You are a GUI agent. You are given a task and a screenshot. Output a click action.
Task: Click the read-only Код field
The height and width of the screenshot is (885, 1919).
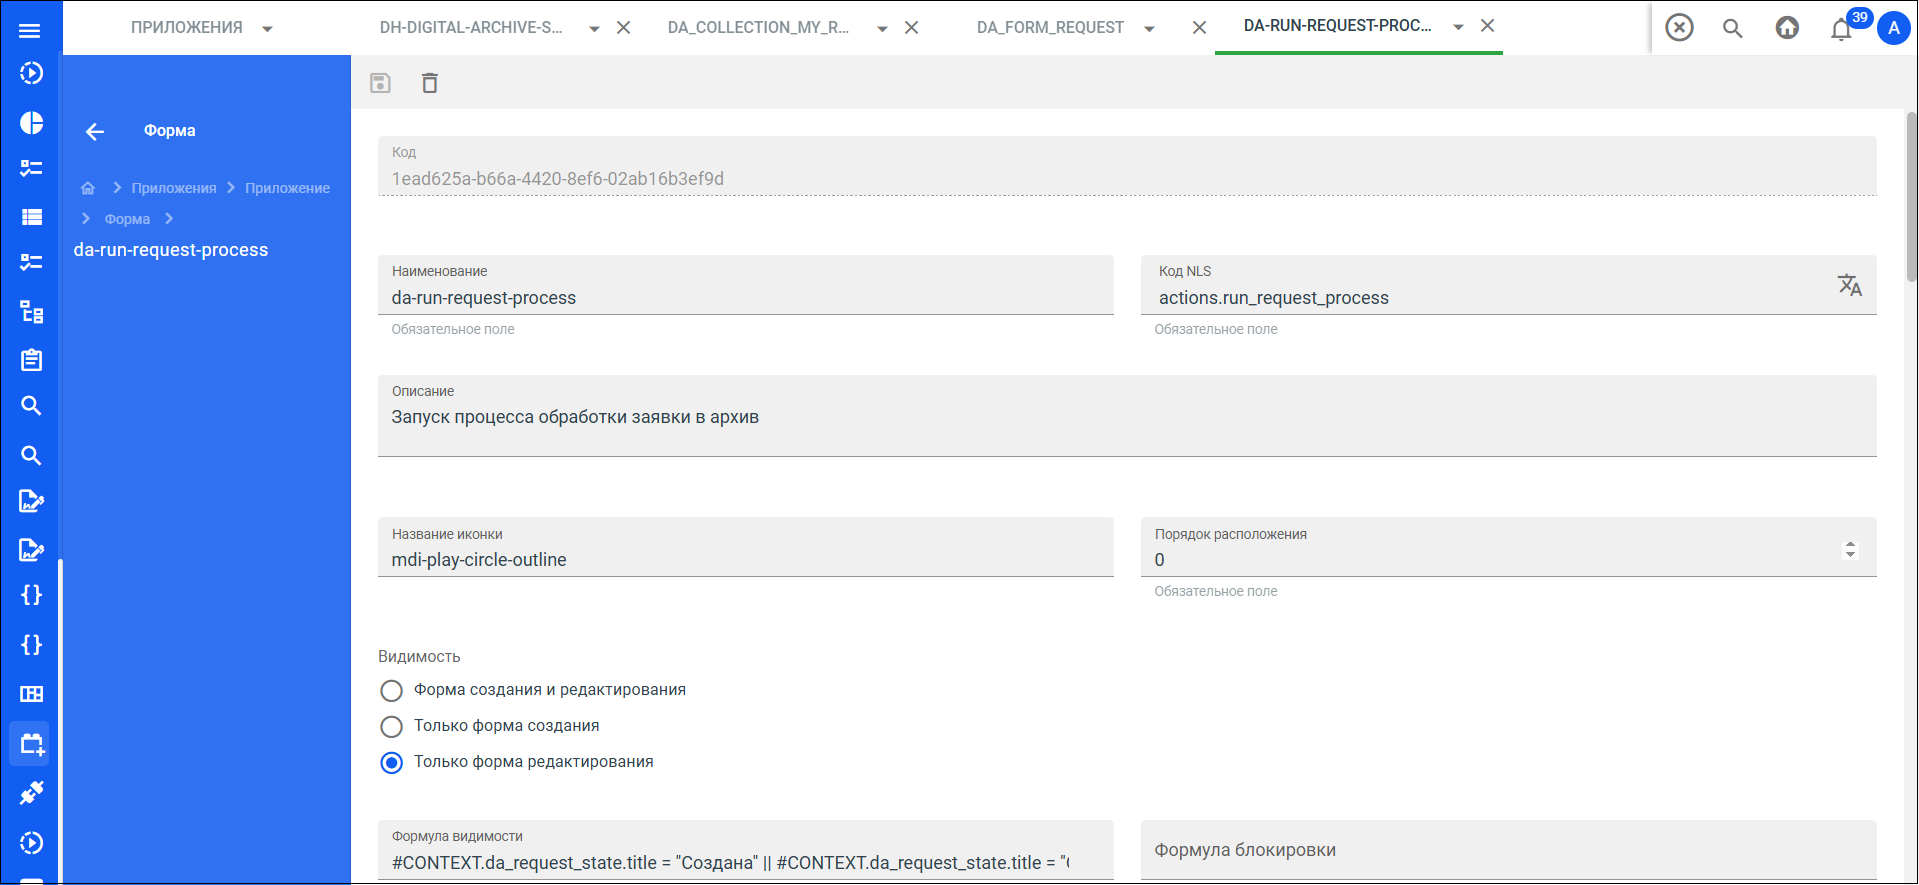[x=1127, y=166]
